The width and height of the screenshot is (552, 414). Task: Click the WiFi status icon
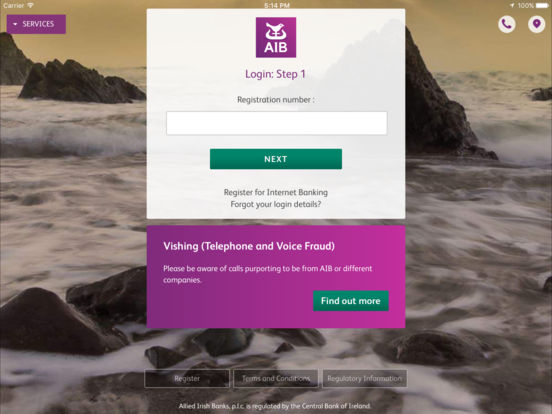point(31,5)
